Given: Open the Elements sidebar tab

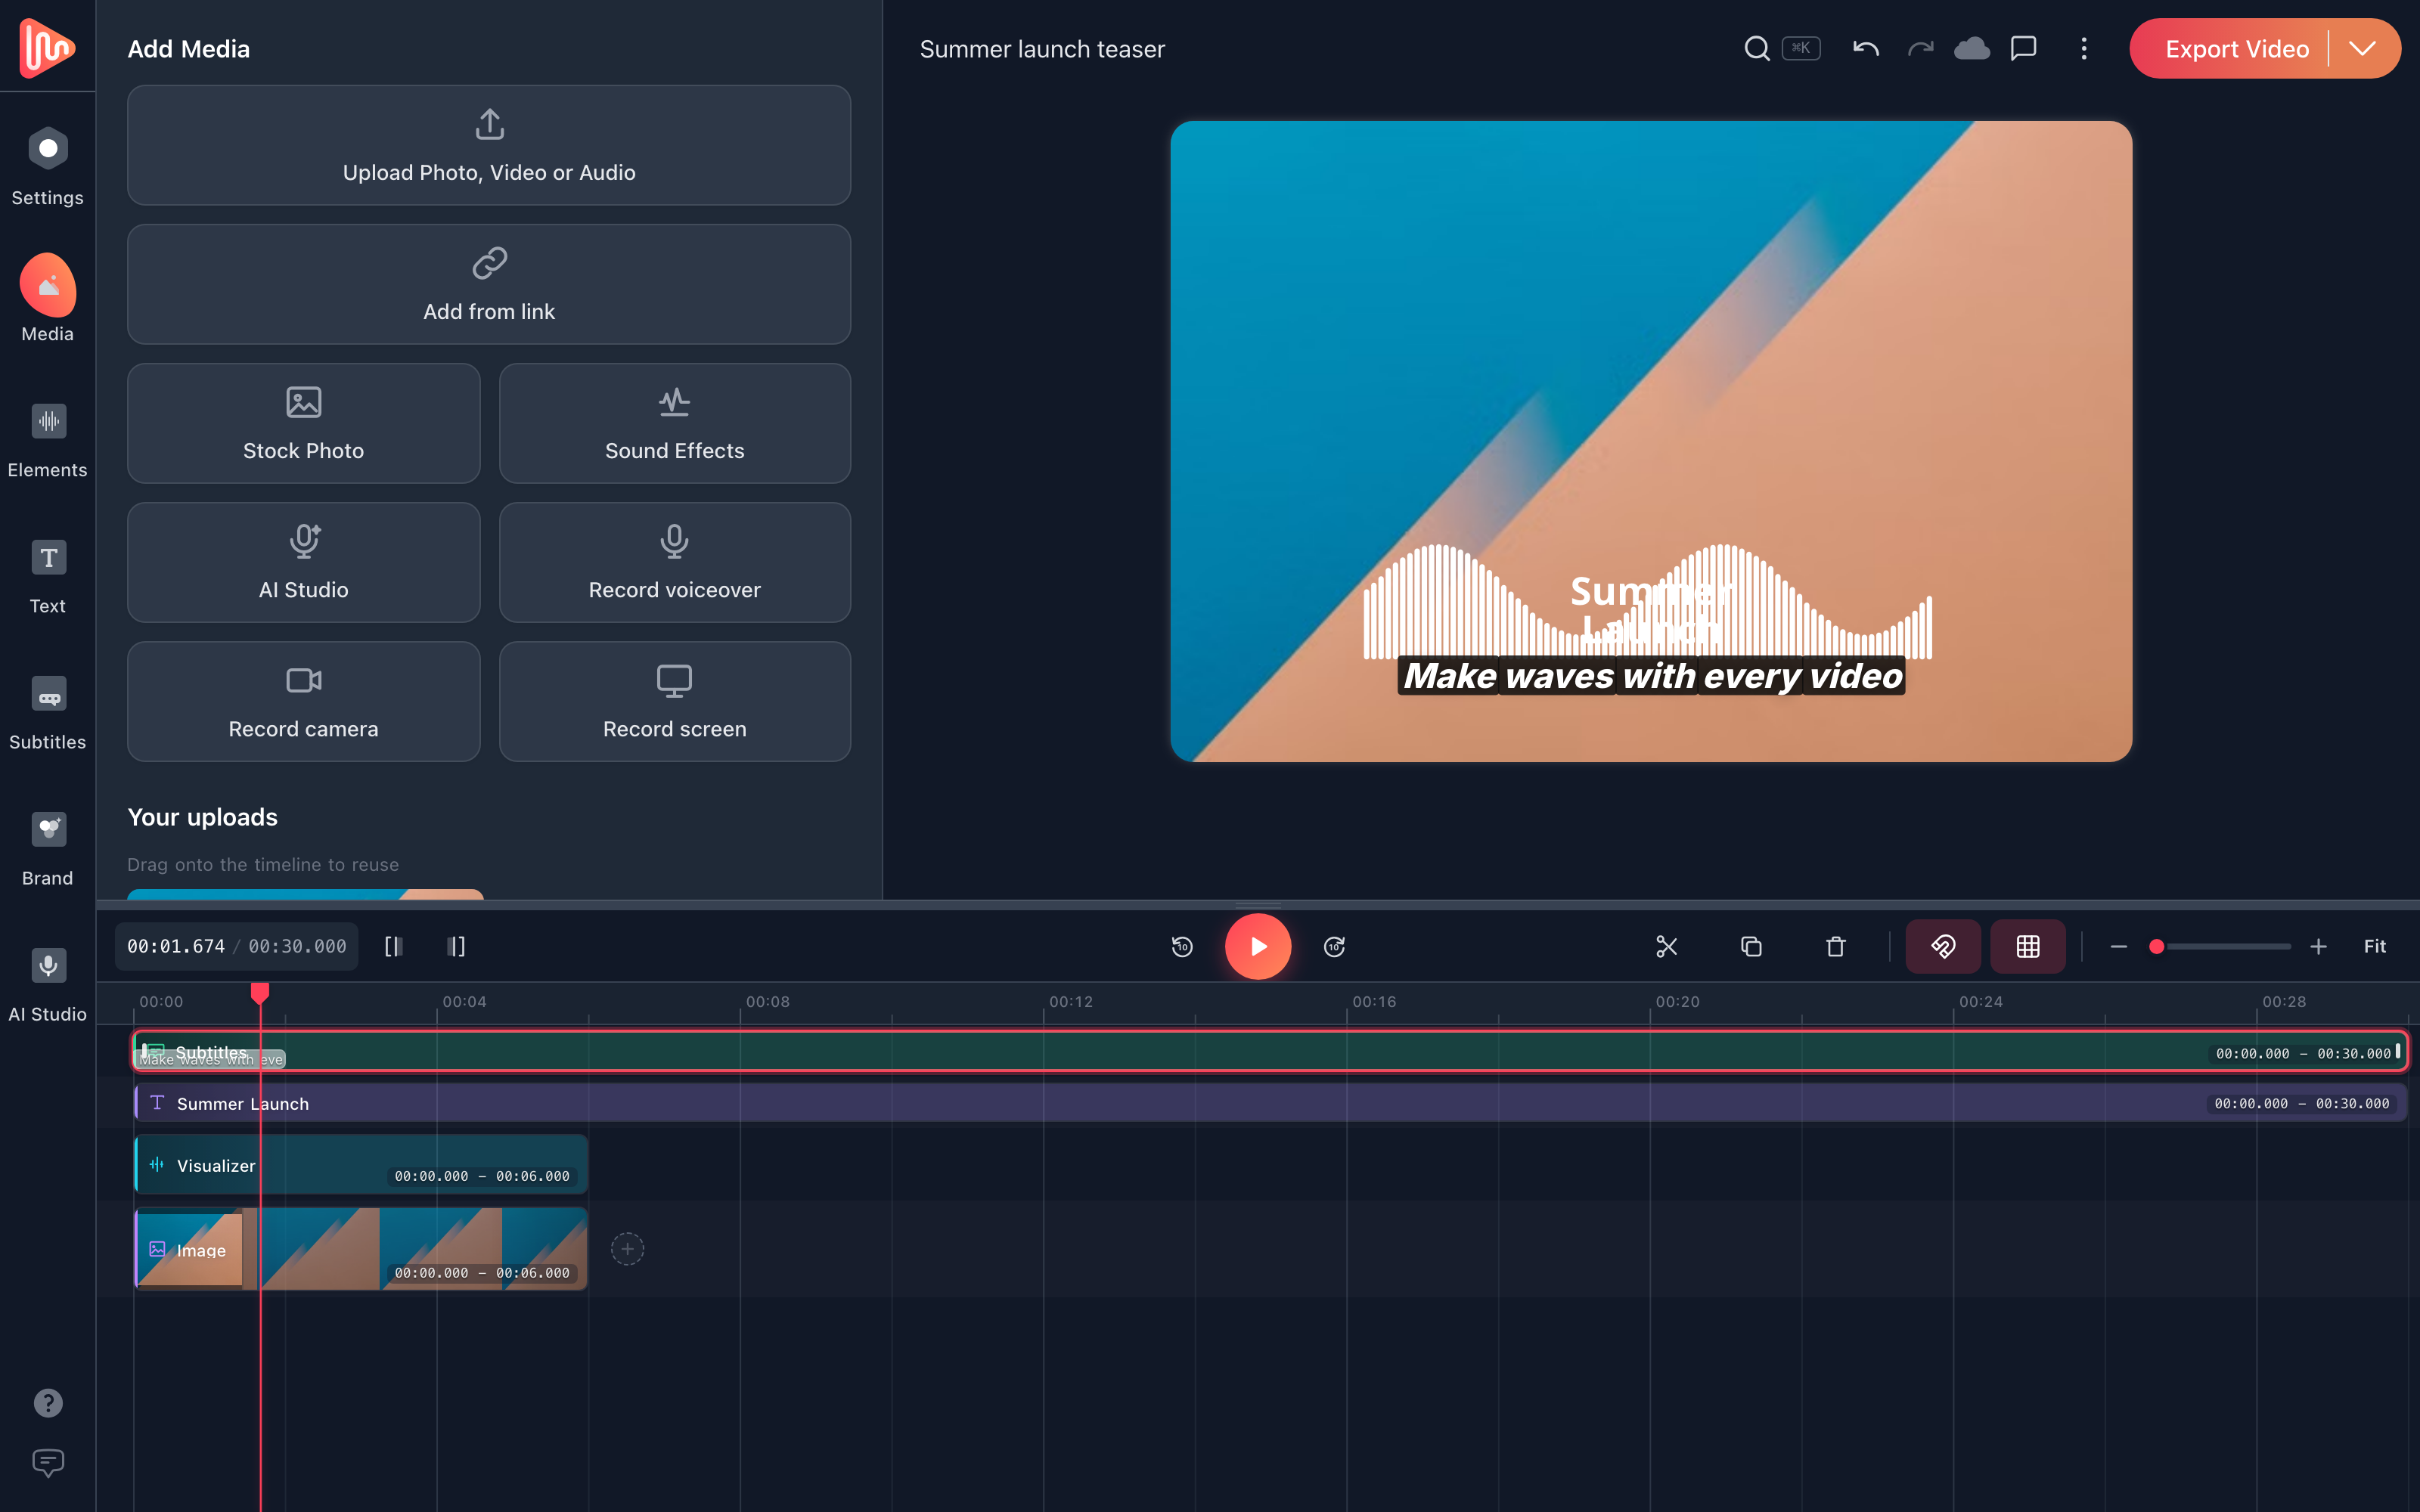Looking at the screenshot, I should point(47,439).
